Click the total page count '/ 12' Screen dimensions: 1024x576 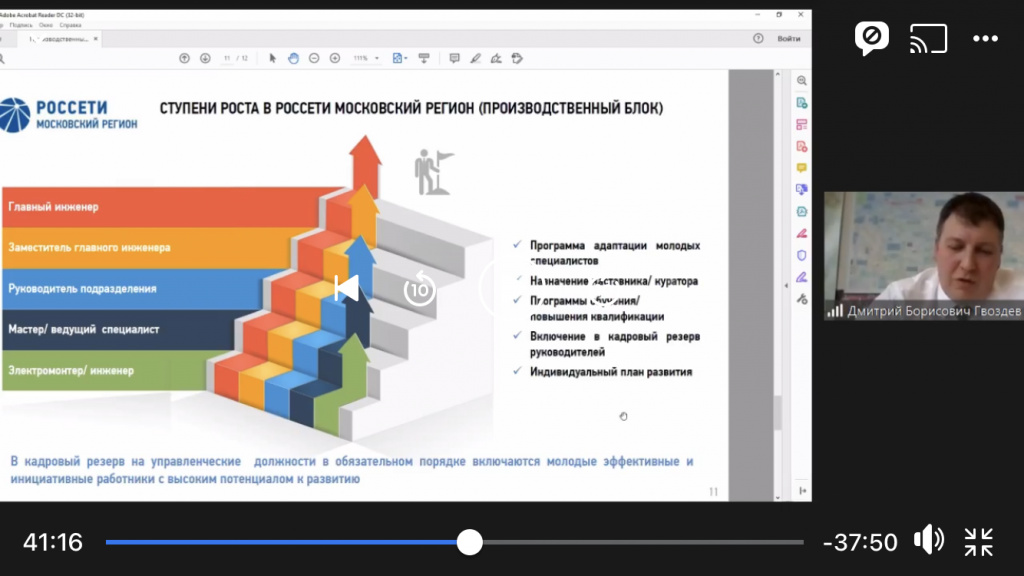click(242, 58)
